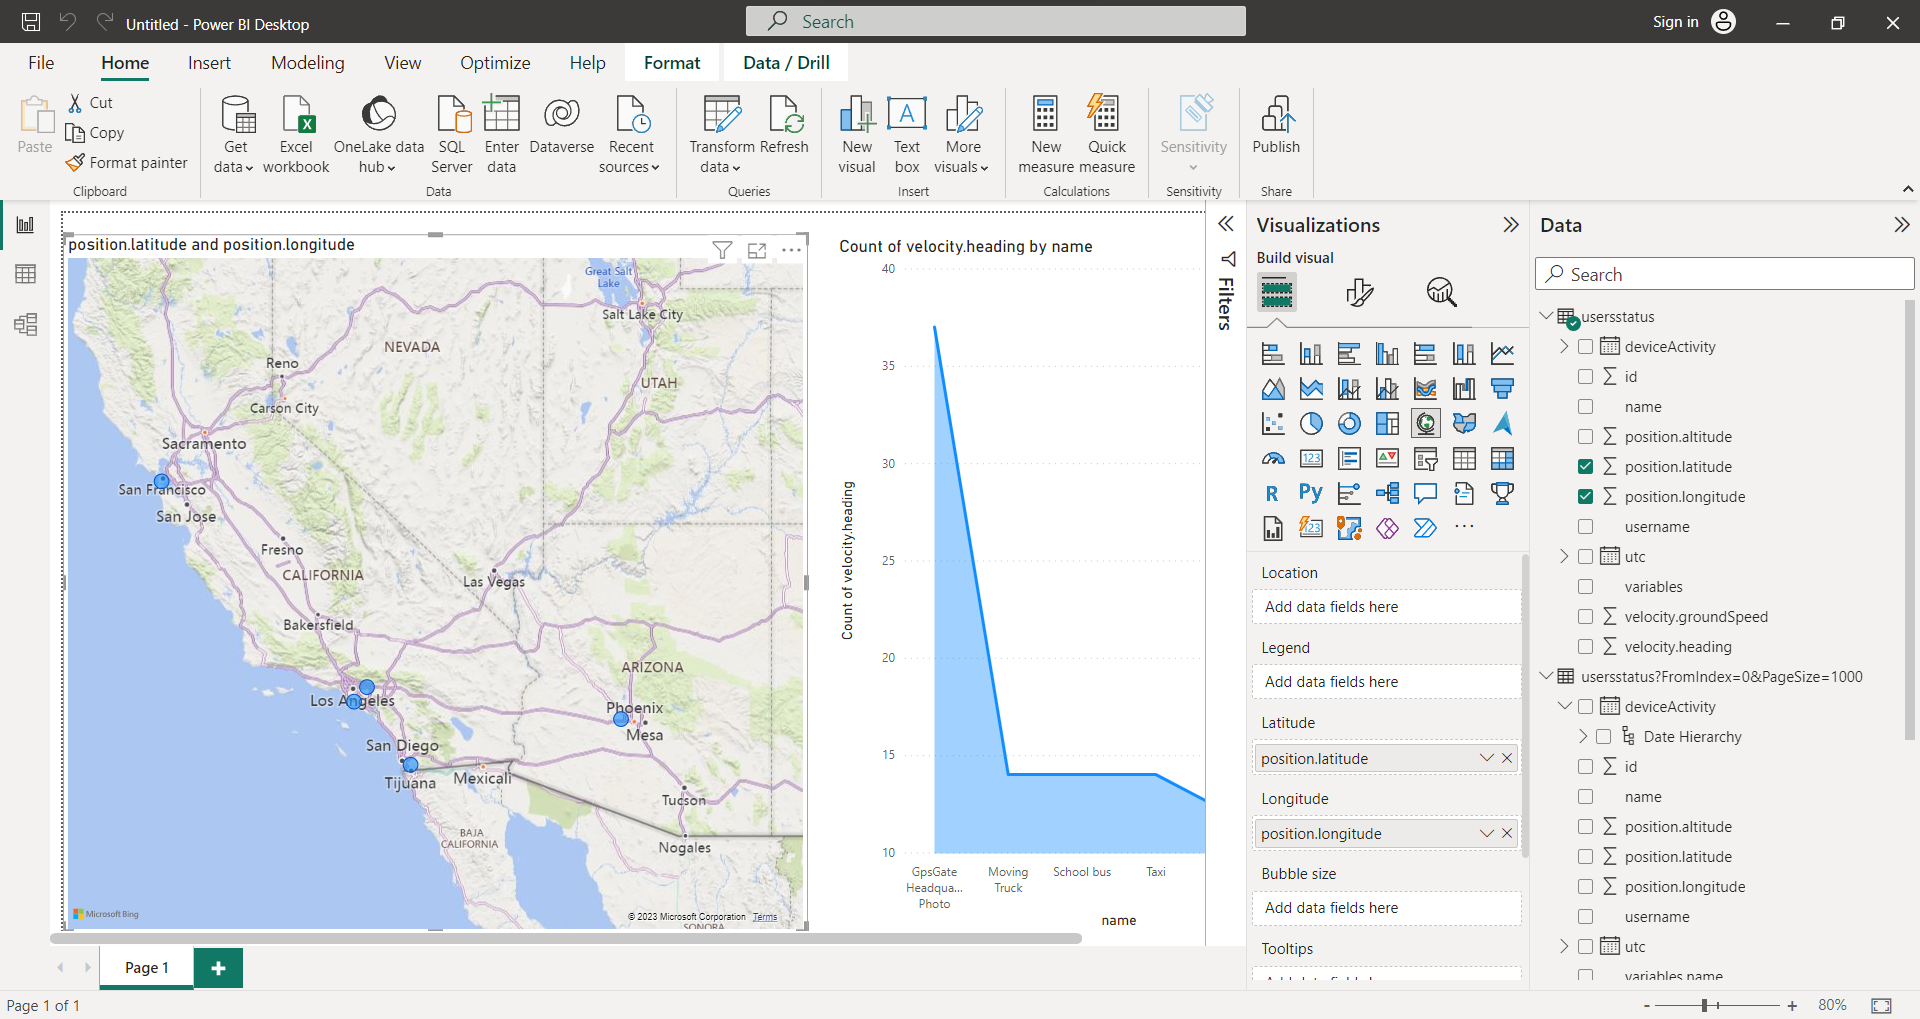Viewport: 1920px width, 1019px height.
Task: Expand the Date Hierarchy node
Action: click(1583, 737)
